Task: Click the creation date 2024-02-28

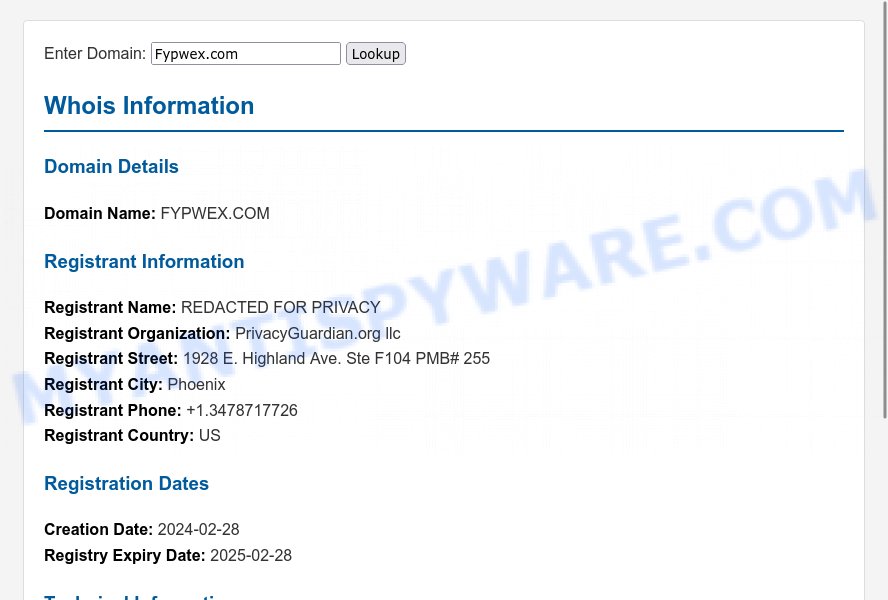Action: click(198, 530)
